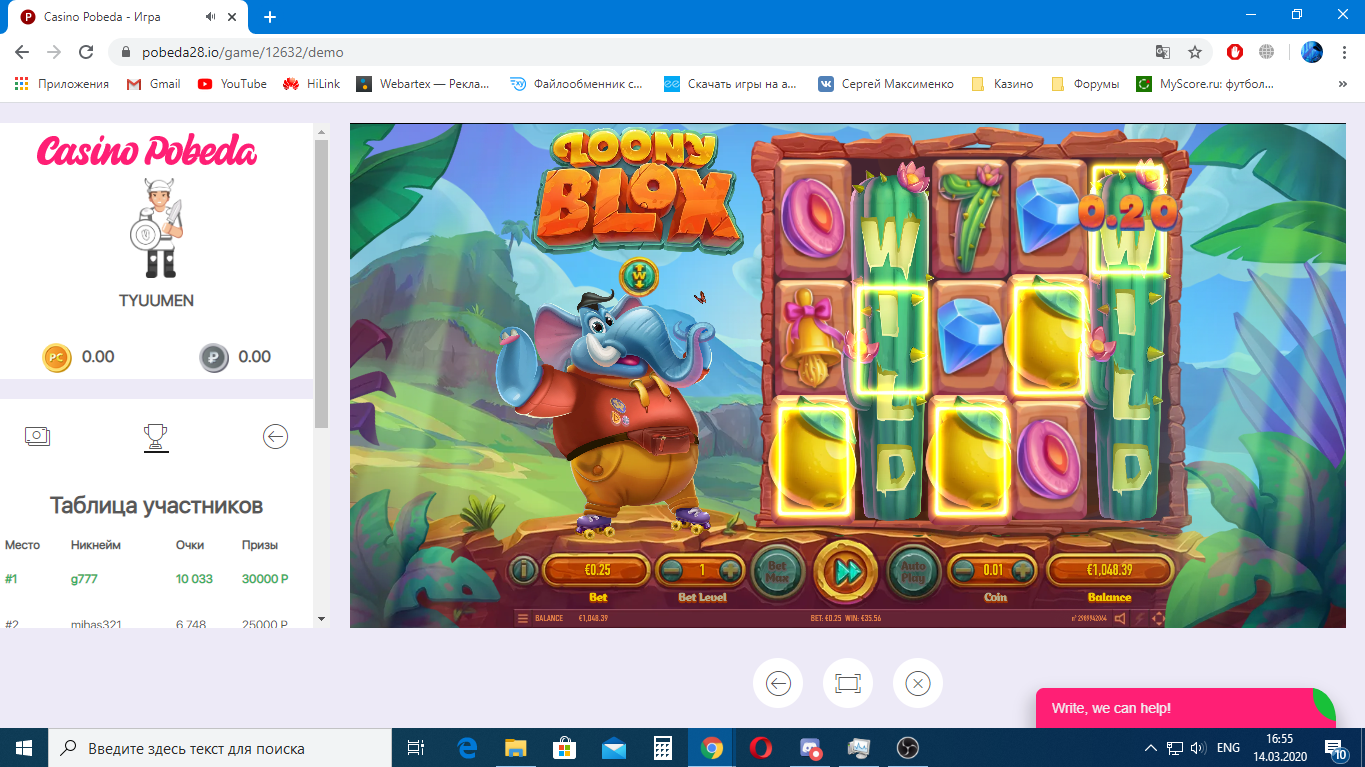Open the cash banknotes tab

tap(37, 436)
